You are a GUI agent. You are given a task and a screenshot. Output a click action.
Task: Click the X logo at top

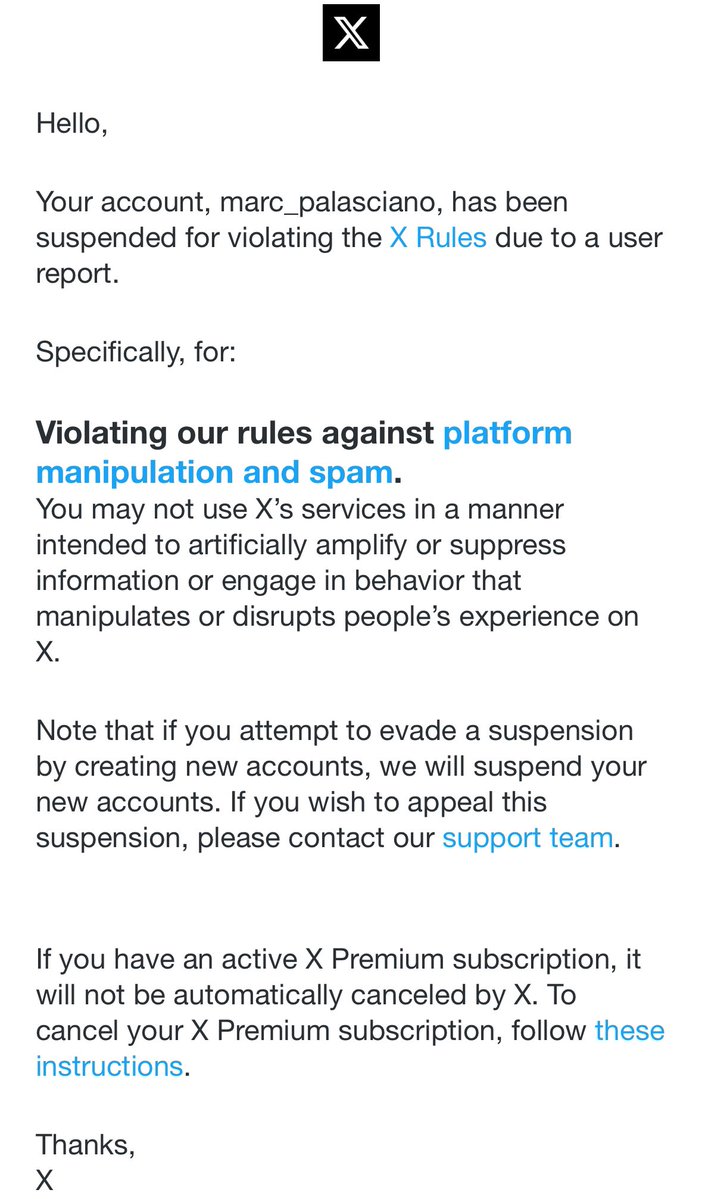(351, 33)
